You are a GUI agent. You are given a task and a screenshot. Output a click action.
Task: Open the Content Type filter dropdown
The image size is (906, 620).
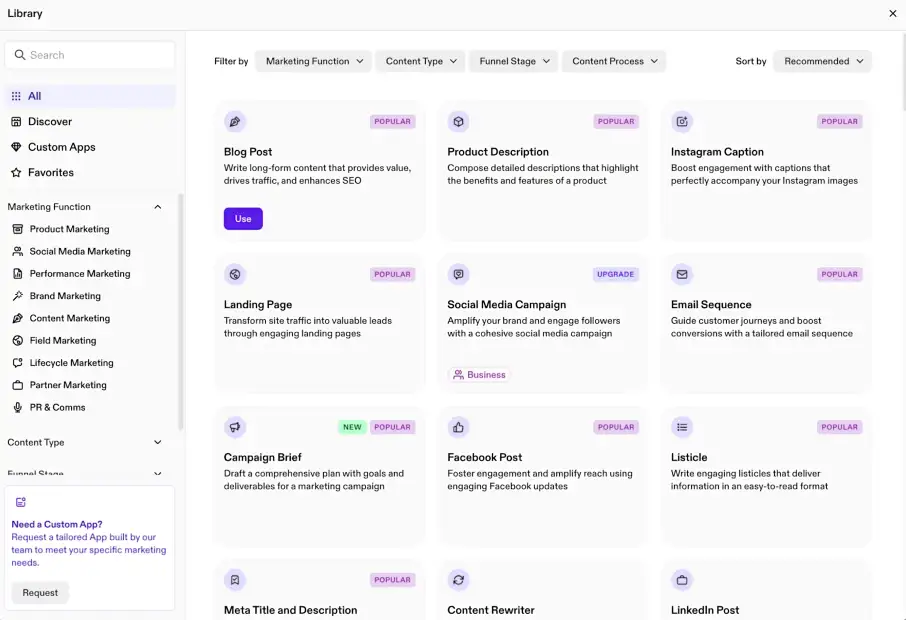click(421, 61)
